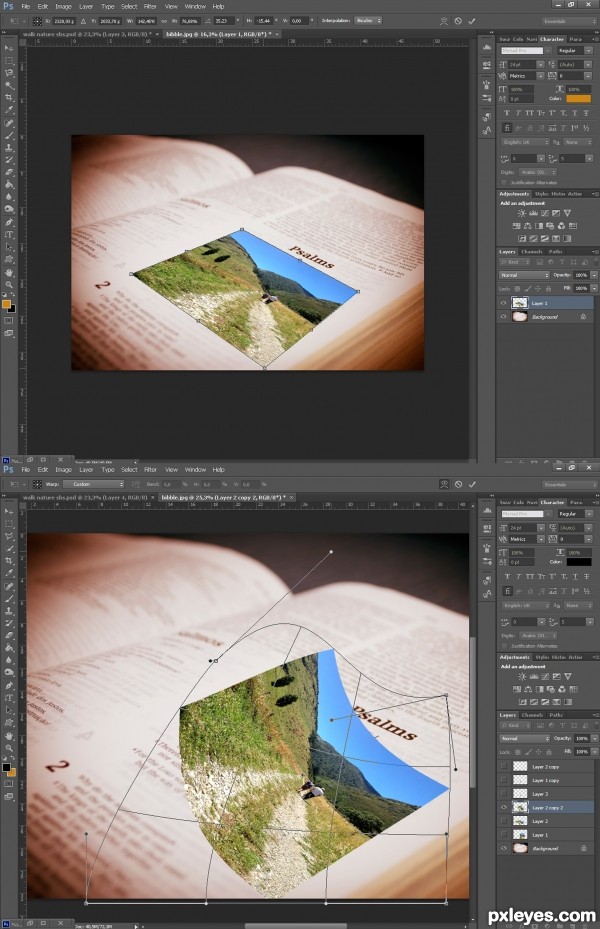Open Filter menu in top window
This screenshot has width=600, height=929.
150,7
